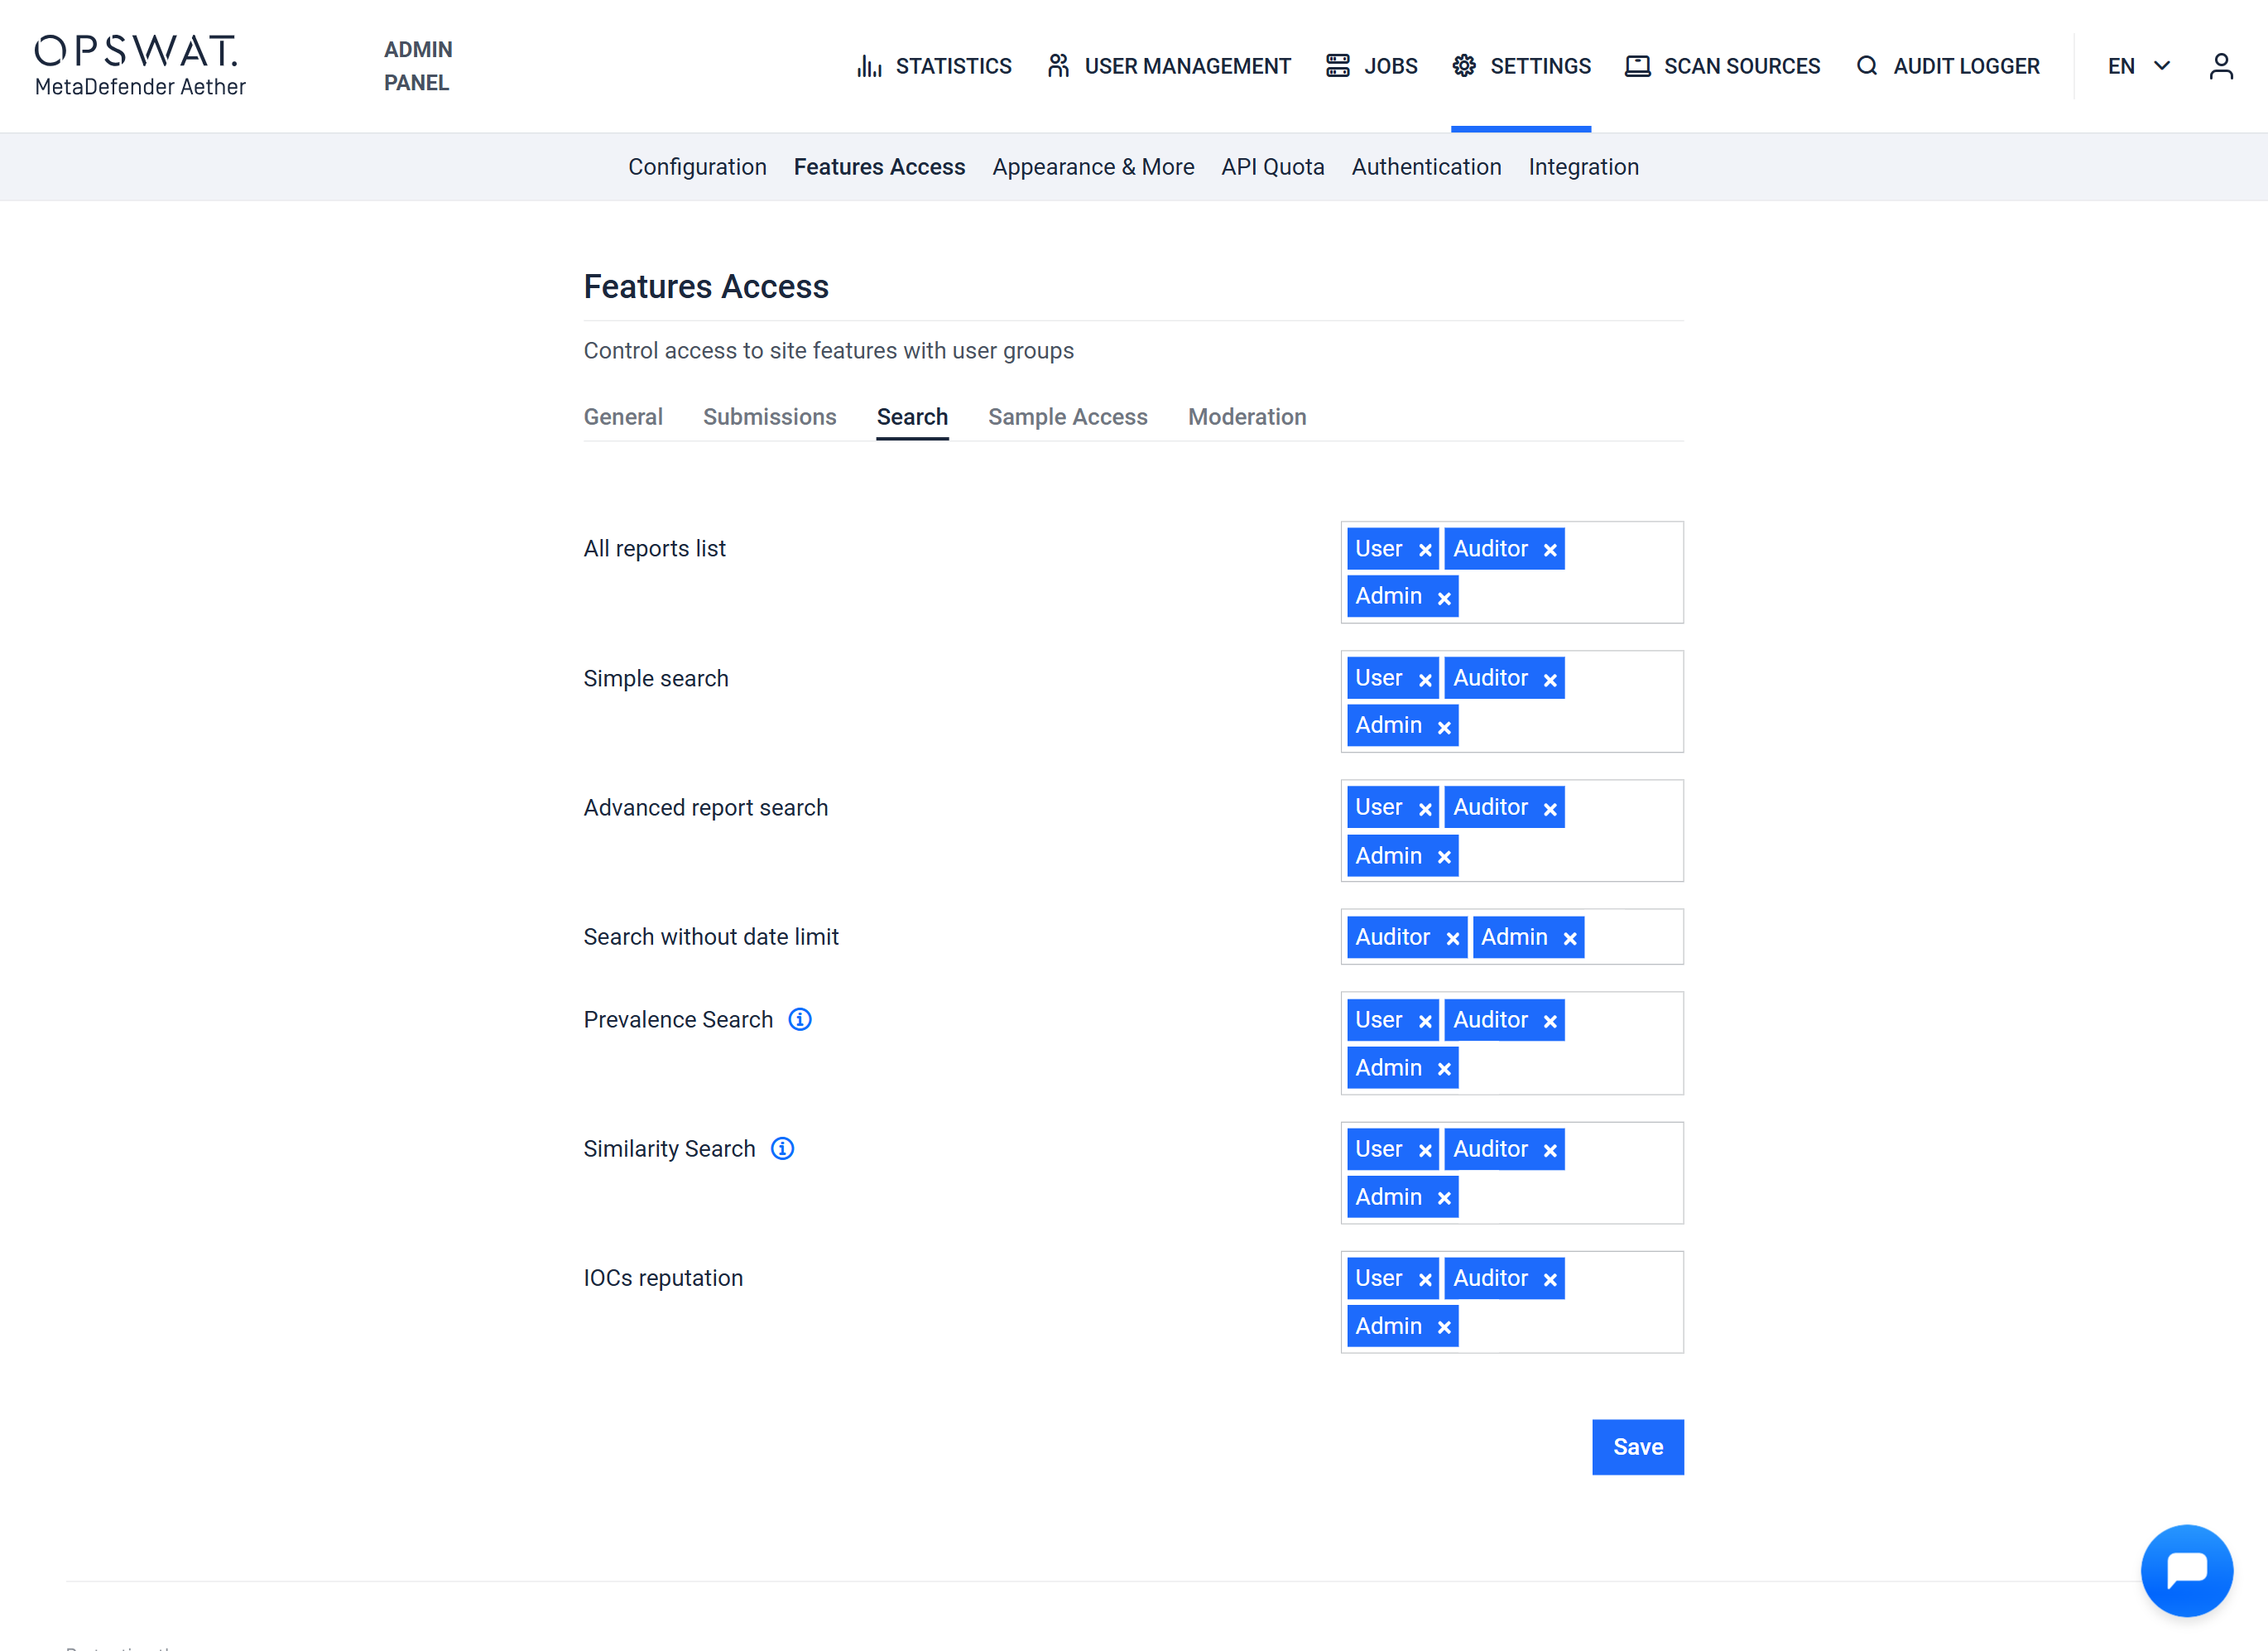Show the Prevalence Search info tooltip
The width and height of the screenshot is (2268, 1651).
[799, 1019]
